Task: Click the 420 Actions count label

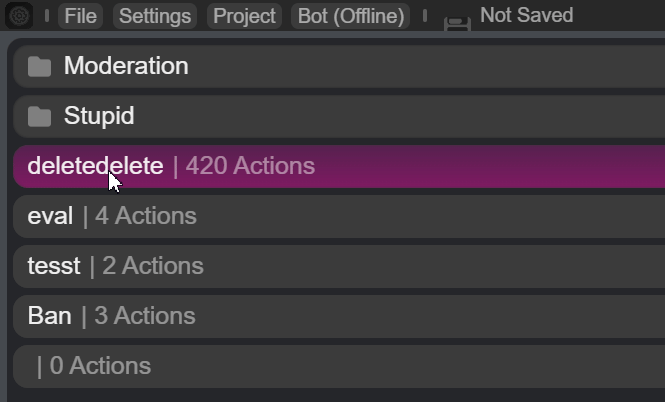Action: (250, 165)
